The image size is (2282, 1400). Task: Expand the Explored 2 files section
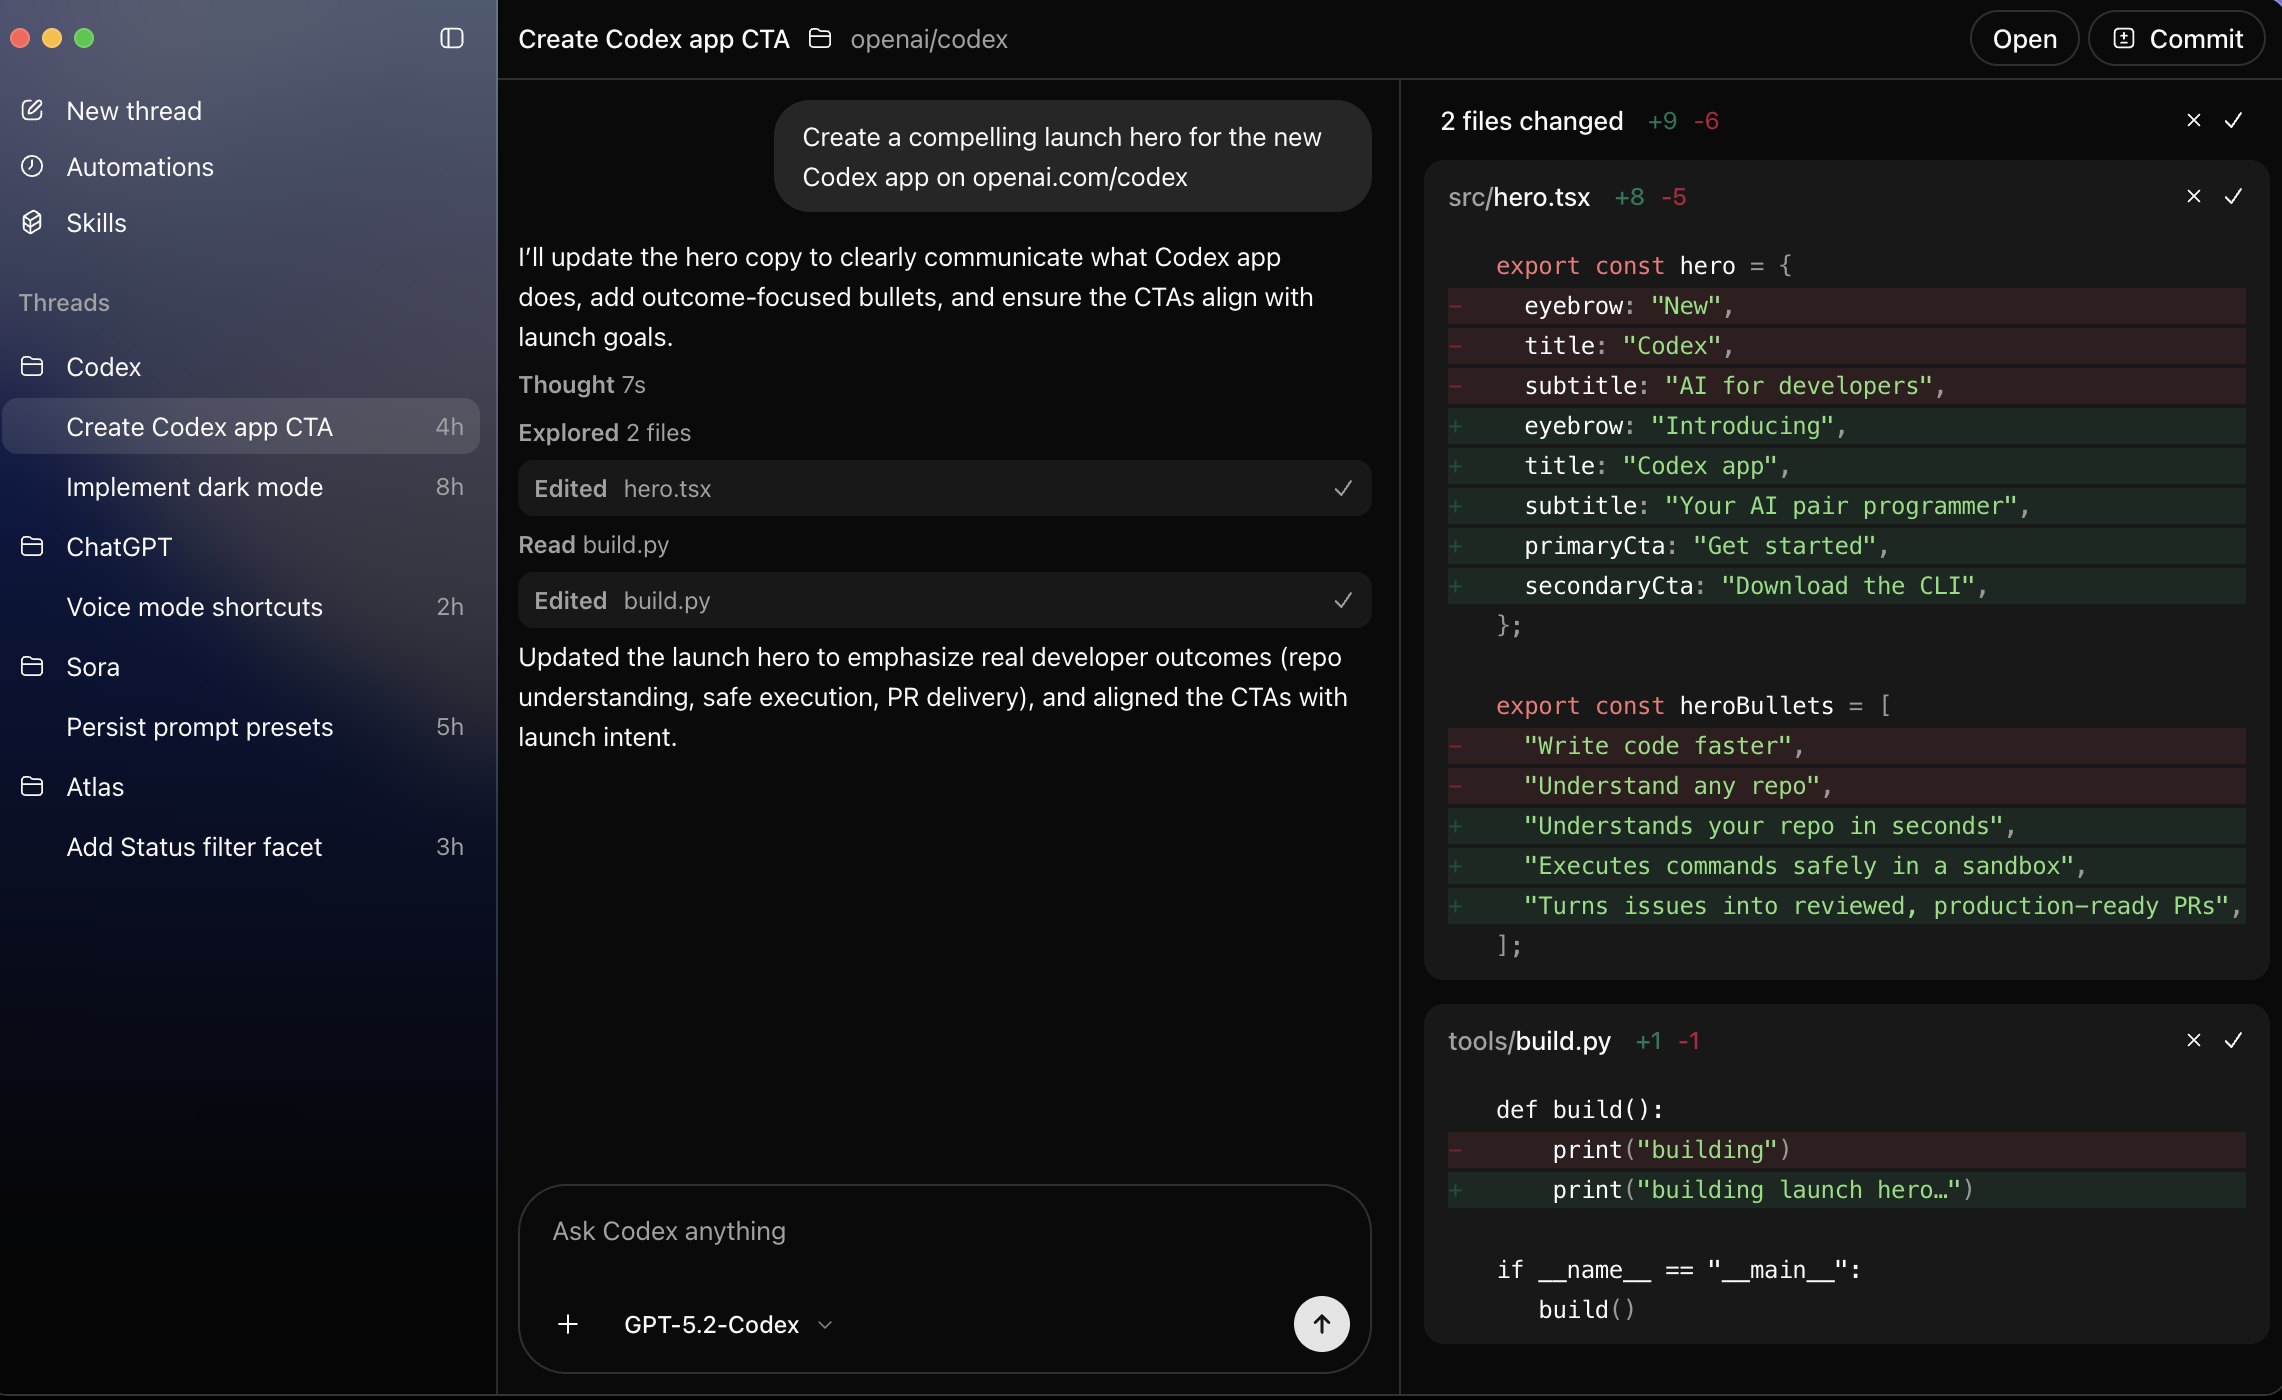coord(605,432)
